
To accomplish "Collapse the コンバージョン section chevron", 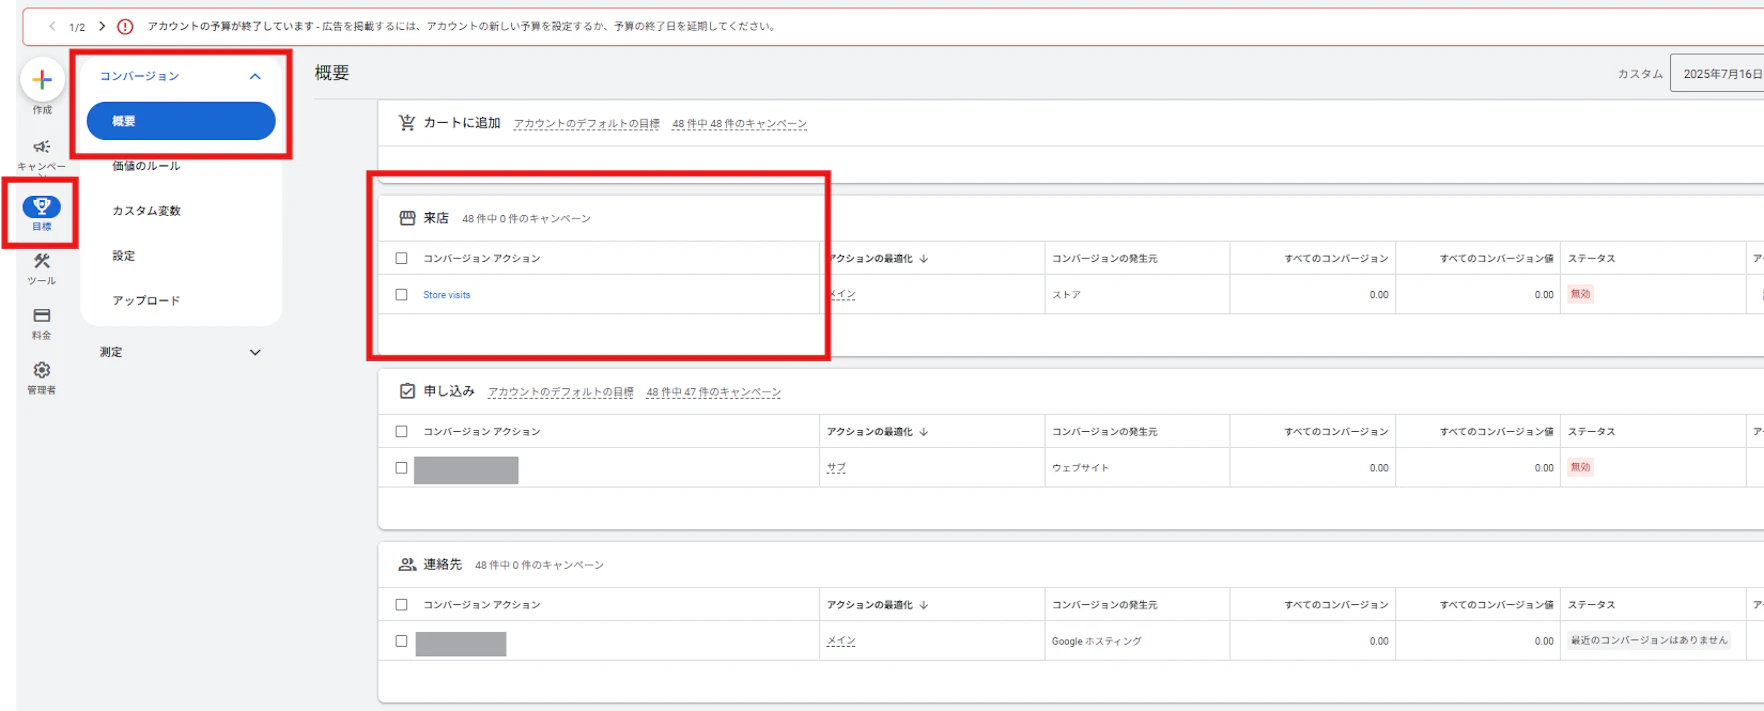I will pyautogui.click(x=255, y=77).
